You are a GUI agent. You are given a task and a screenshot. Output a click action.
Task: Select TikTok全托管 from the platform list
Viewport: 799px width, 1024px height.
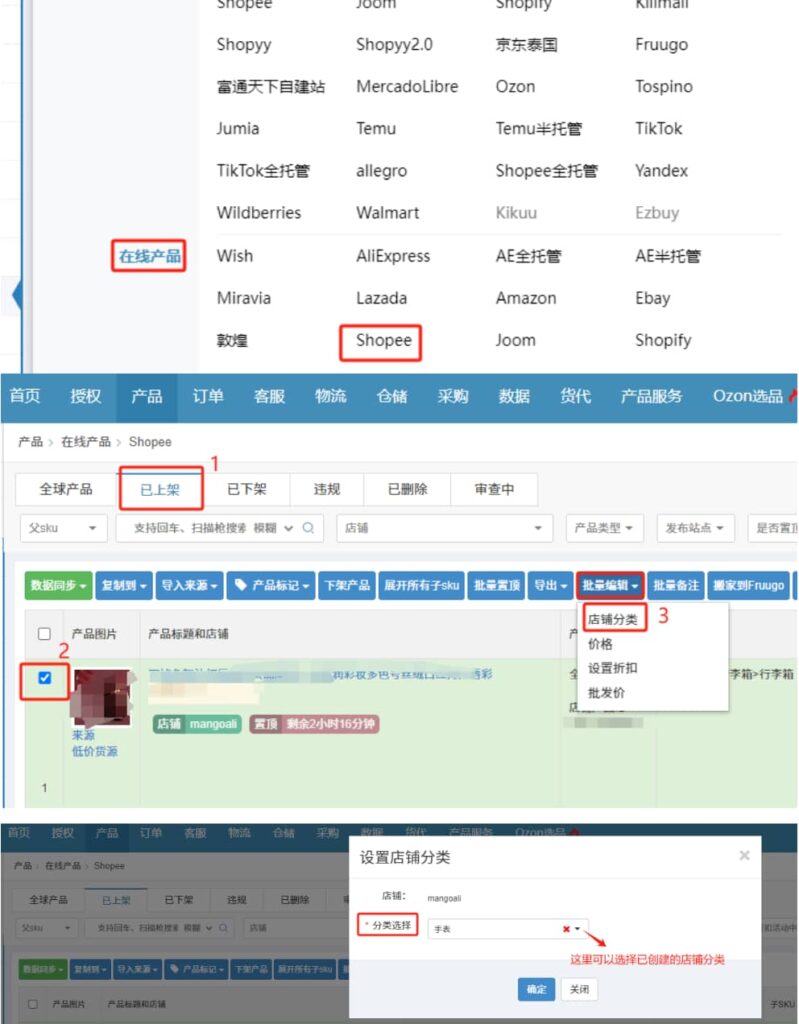click(x=263, y=170)
